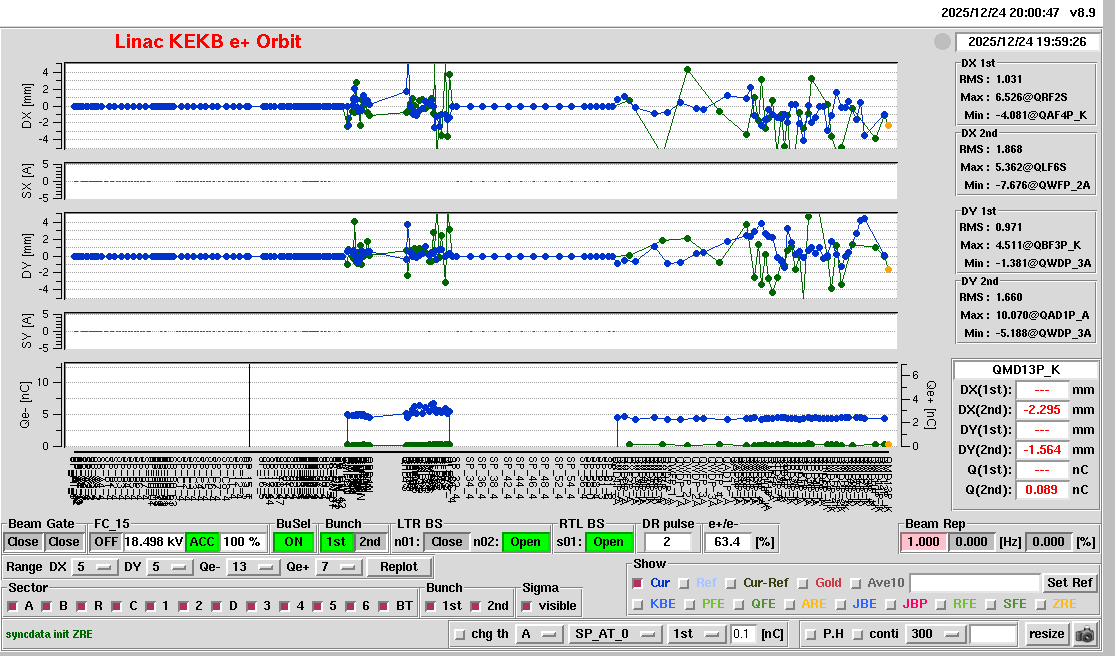1115x656 pixels.
Task: Click the empty field beside resize
Action: pyautogui.click(x=994, y=634)
